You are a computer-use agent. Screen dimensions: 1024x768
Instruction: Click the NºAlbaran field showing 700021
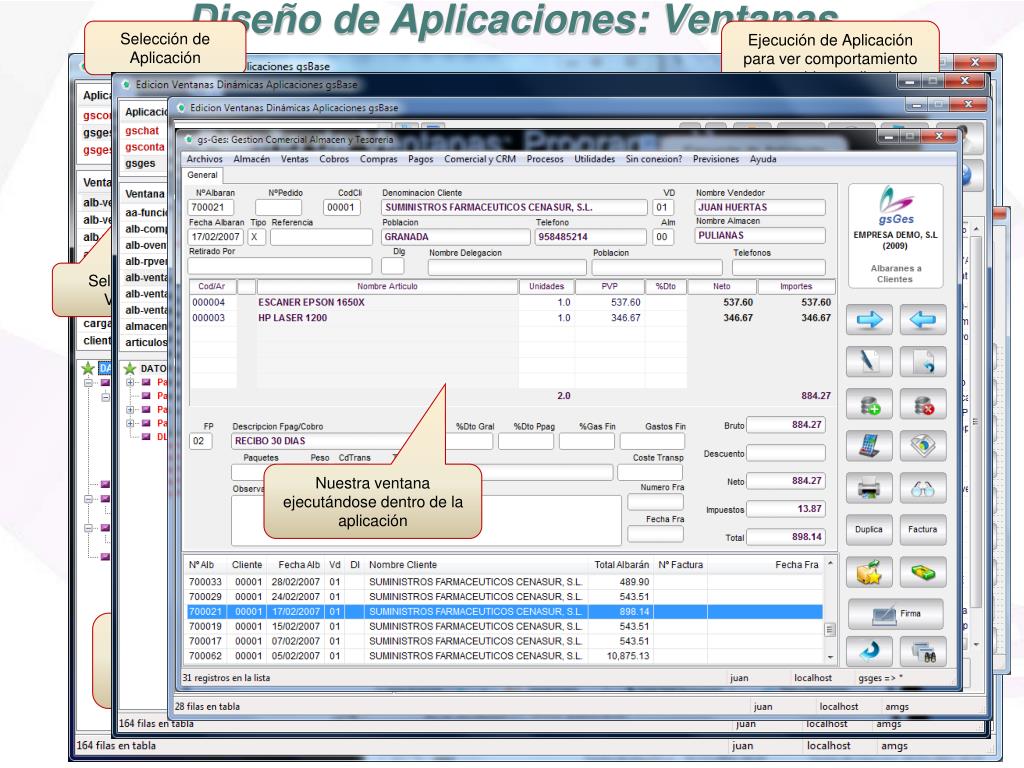211,207
